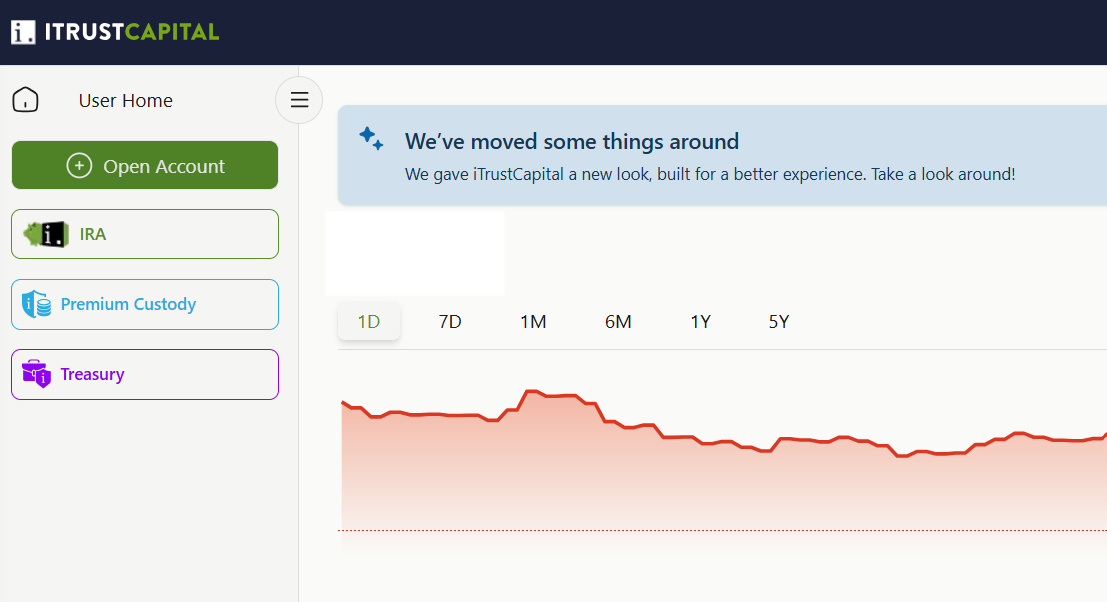Switch chart to 6M range
The height and width of the screenshot is (602, 1107).
coord(618,322)
